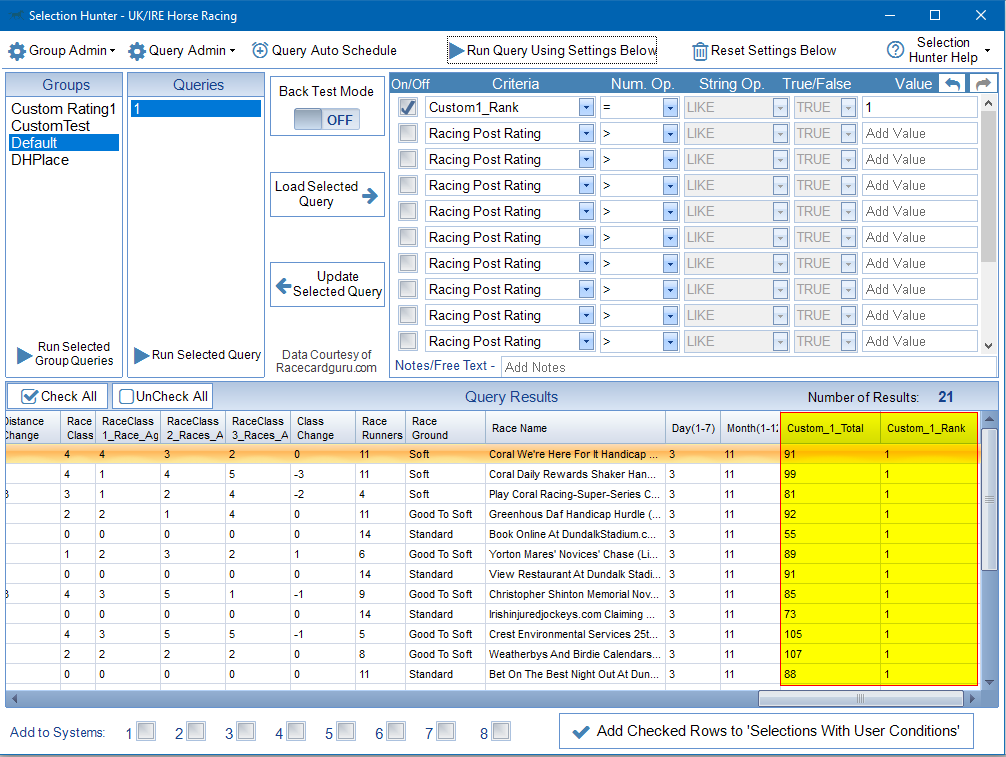This screenshot has height=757, width=1006.
Task: Open Selection Hunter Help question icon
Action: pos(895,50)
